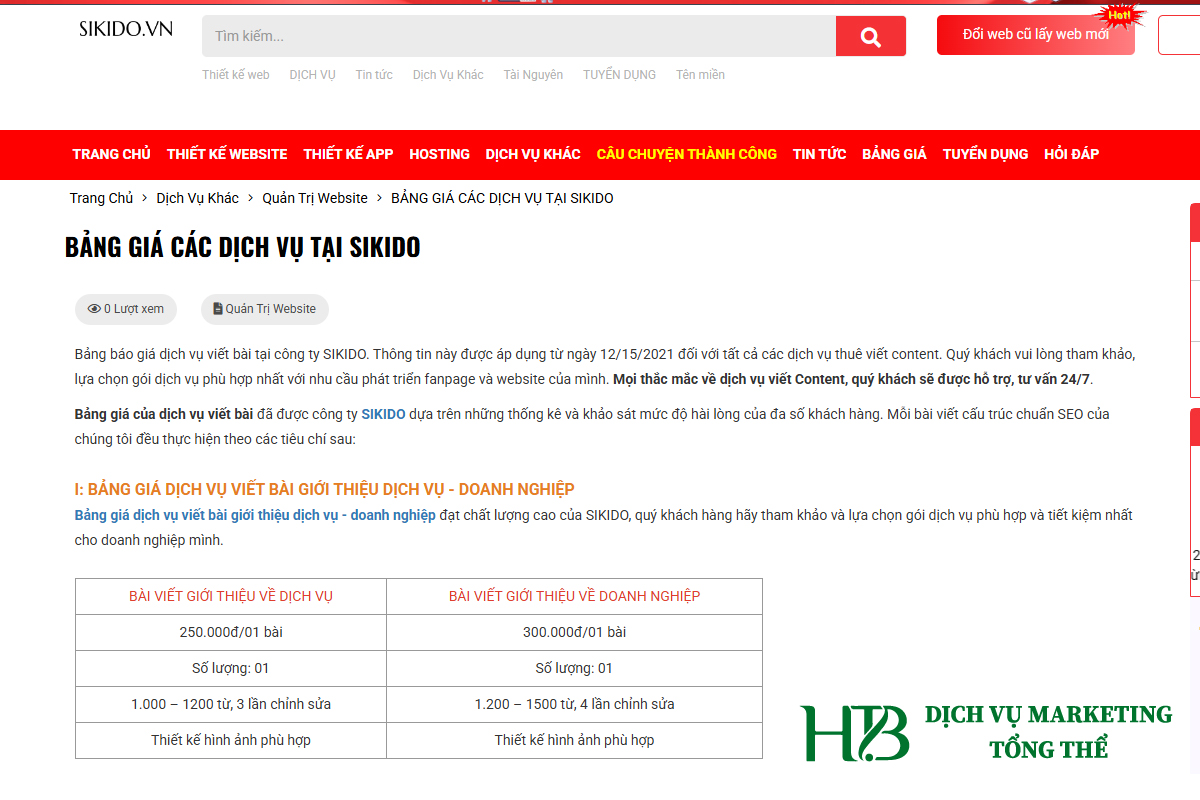The image size is (1200, 800).
Task: Select CÂU CHUYỆN THÀNH CÔNG in navigation
Action: (686, 154)
